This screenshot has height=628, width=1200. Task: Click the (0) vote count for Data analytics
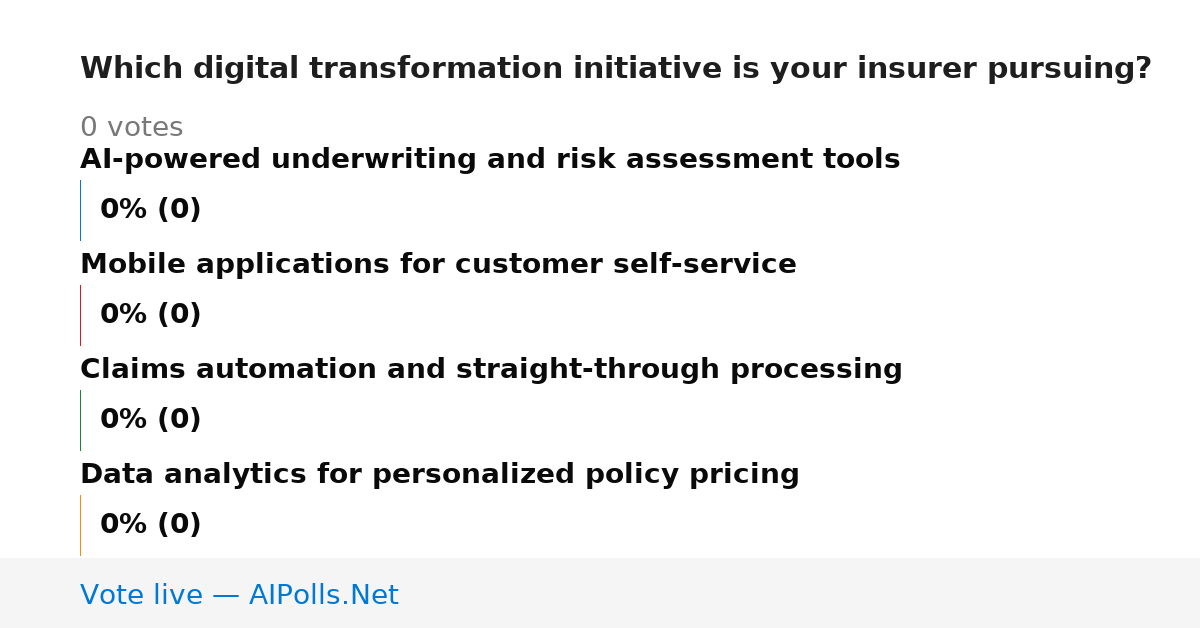179,525
